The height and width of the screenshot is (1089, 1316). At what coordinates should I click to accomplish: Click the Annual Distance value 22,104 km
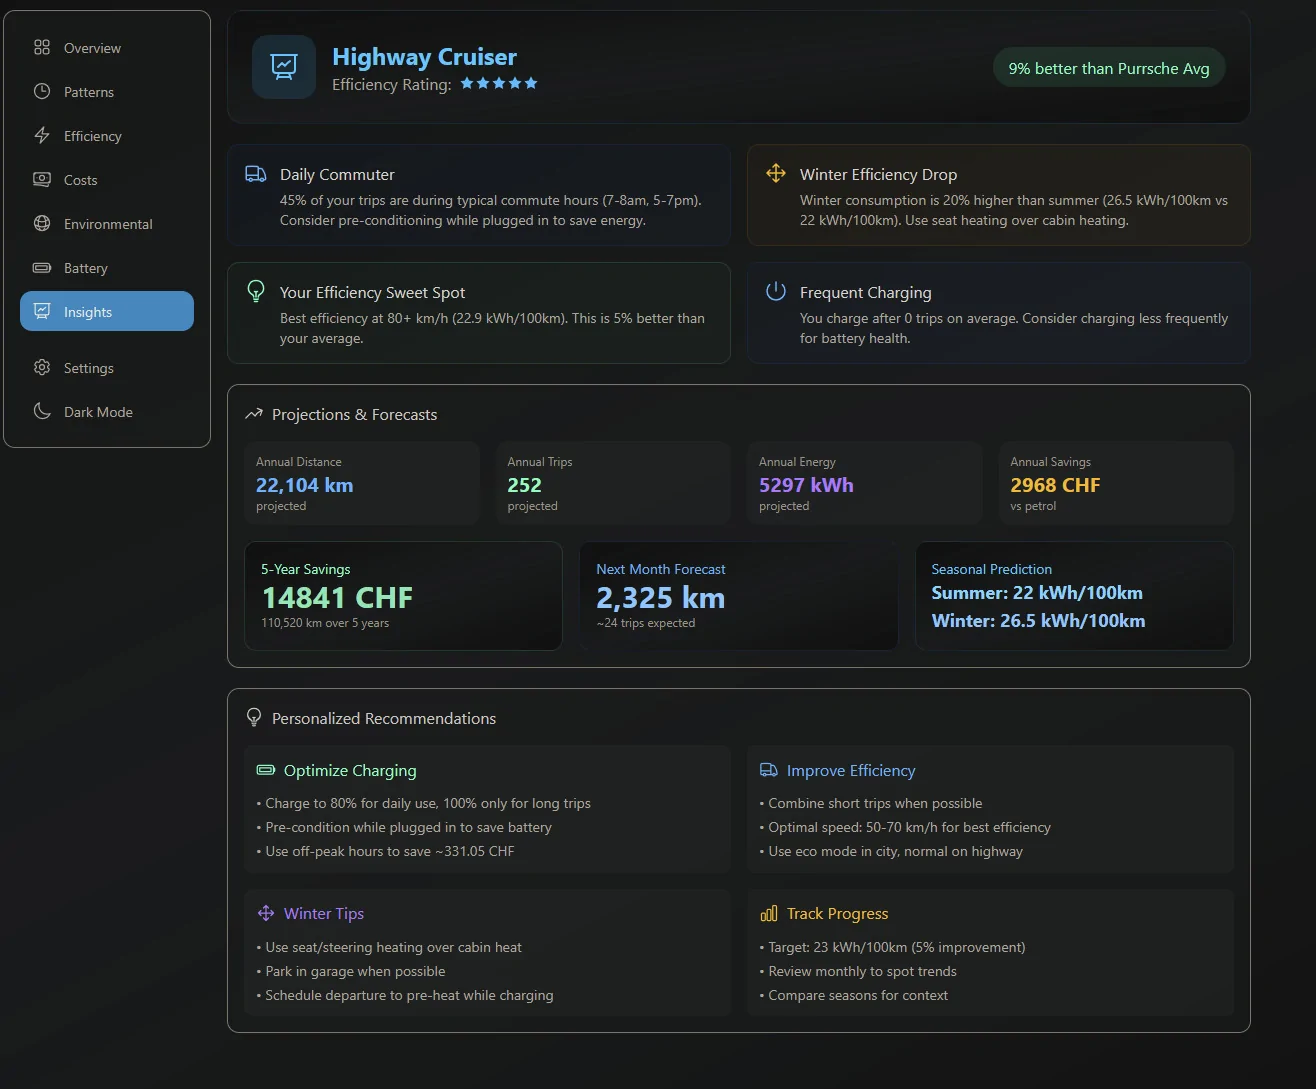click(x=304, y=485)
